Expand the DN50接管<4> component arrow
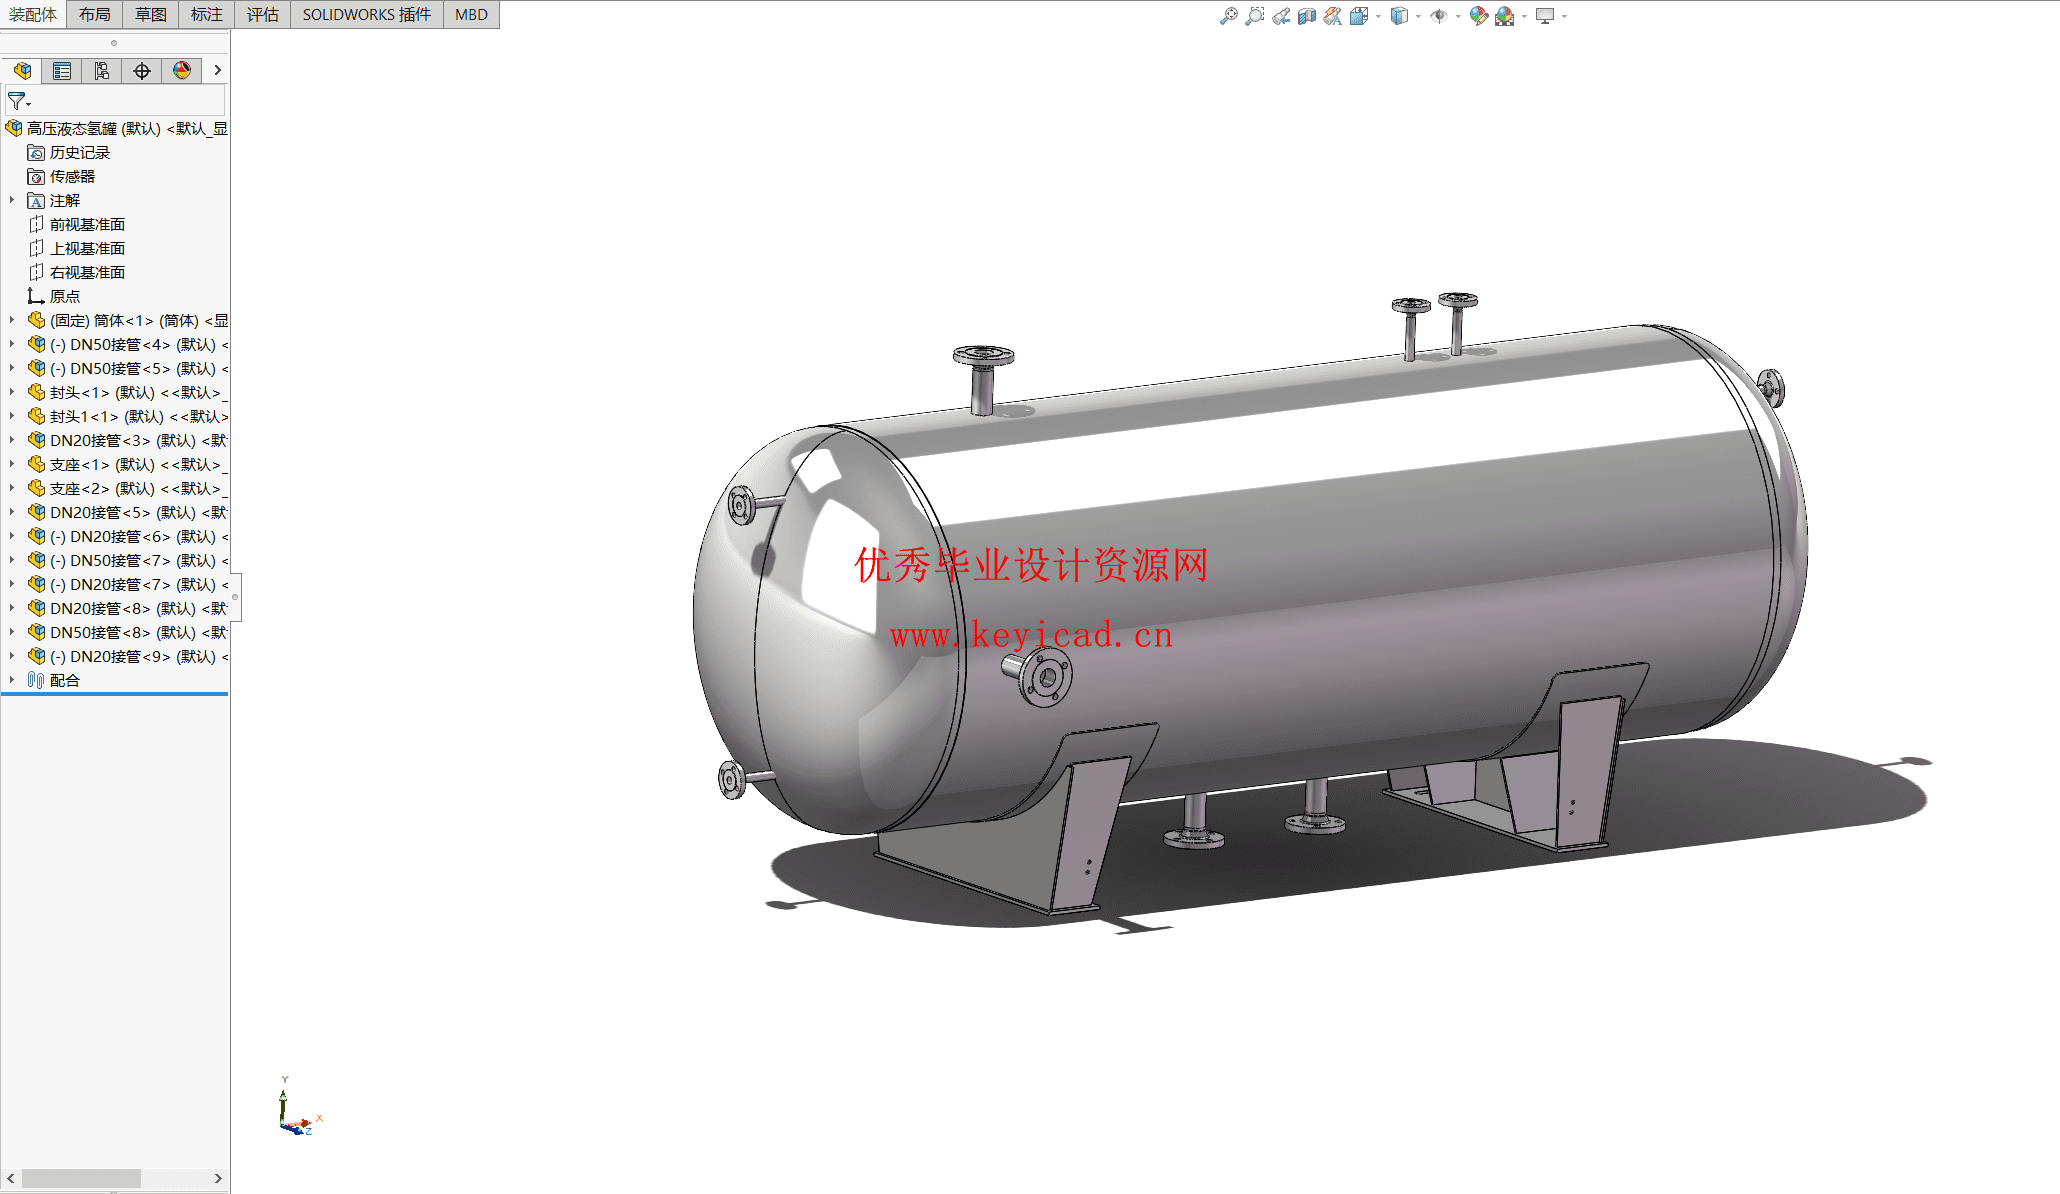 point(12,344)
